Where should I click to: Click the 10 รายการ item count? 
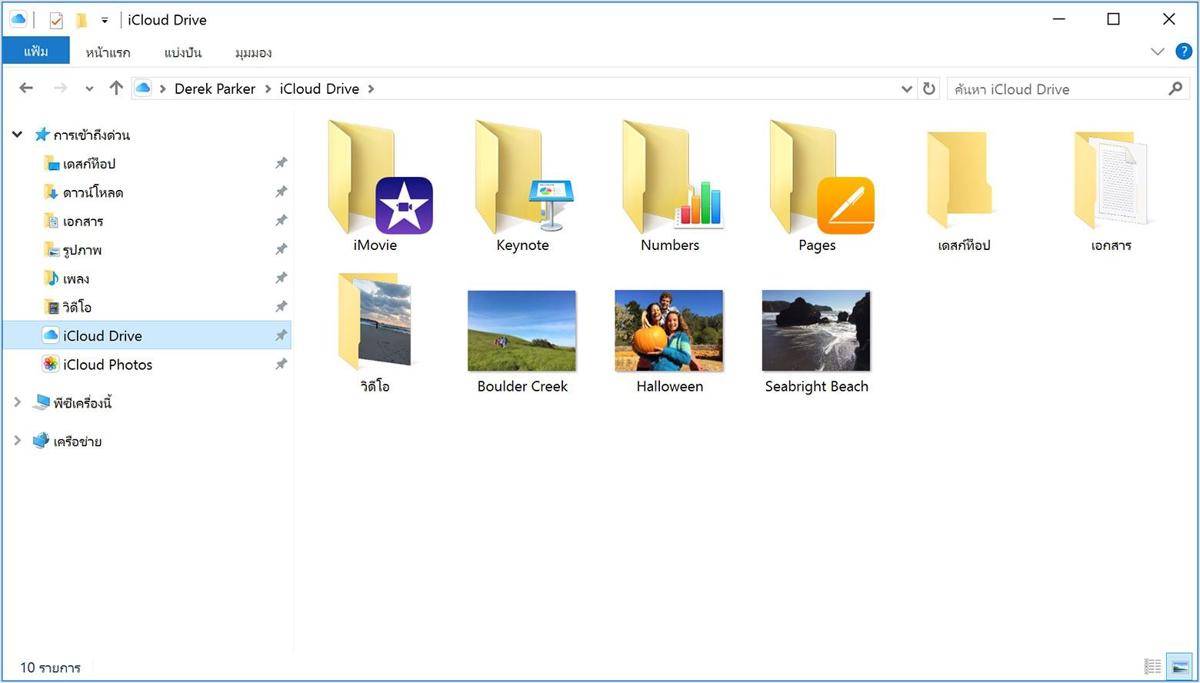50,667
